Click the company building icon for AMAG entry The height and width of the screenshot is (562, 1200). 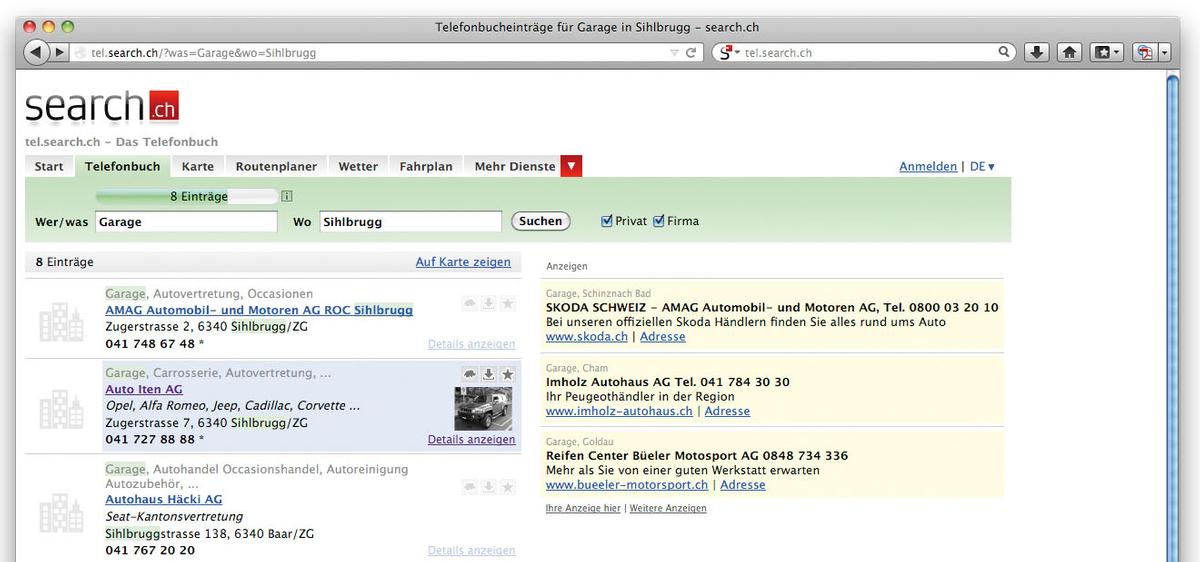[61, 321]
